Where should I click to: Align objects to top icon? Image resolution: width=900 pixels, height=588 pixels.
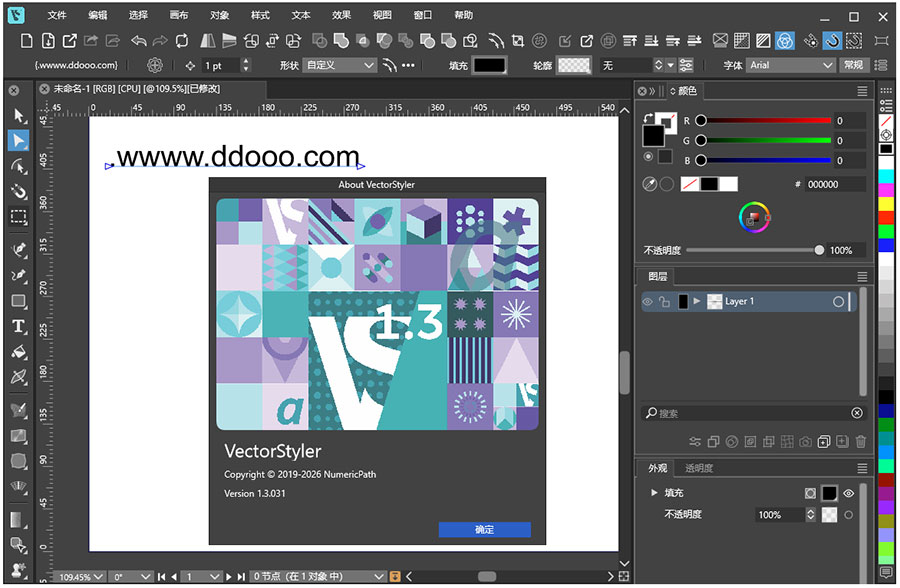pos(630,41)
